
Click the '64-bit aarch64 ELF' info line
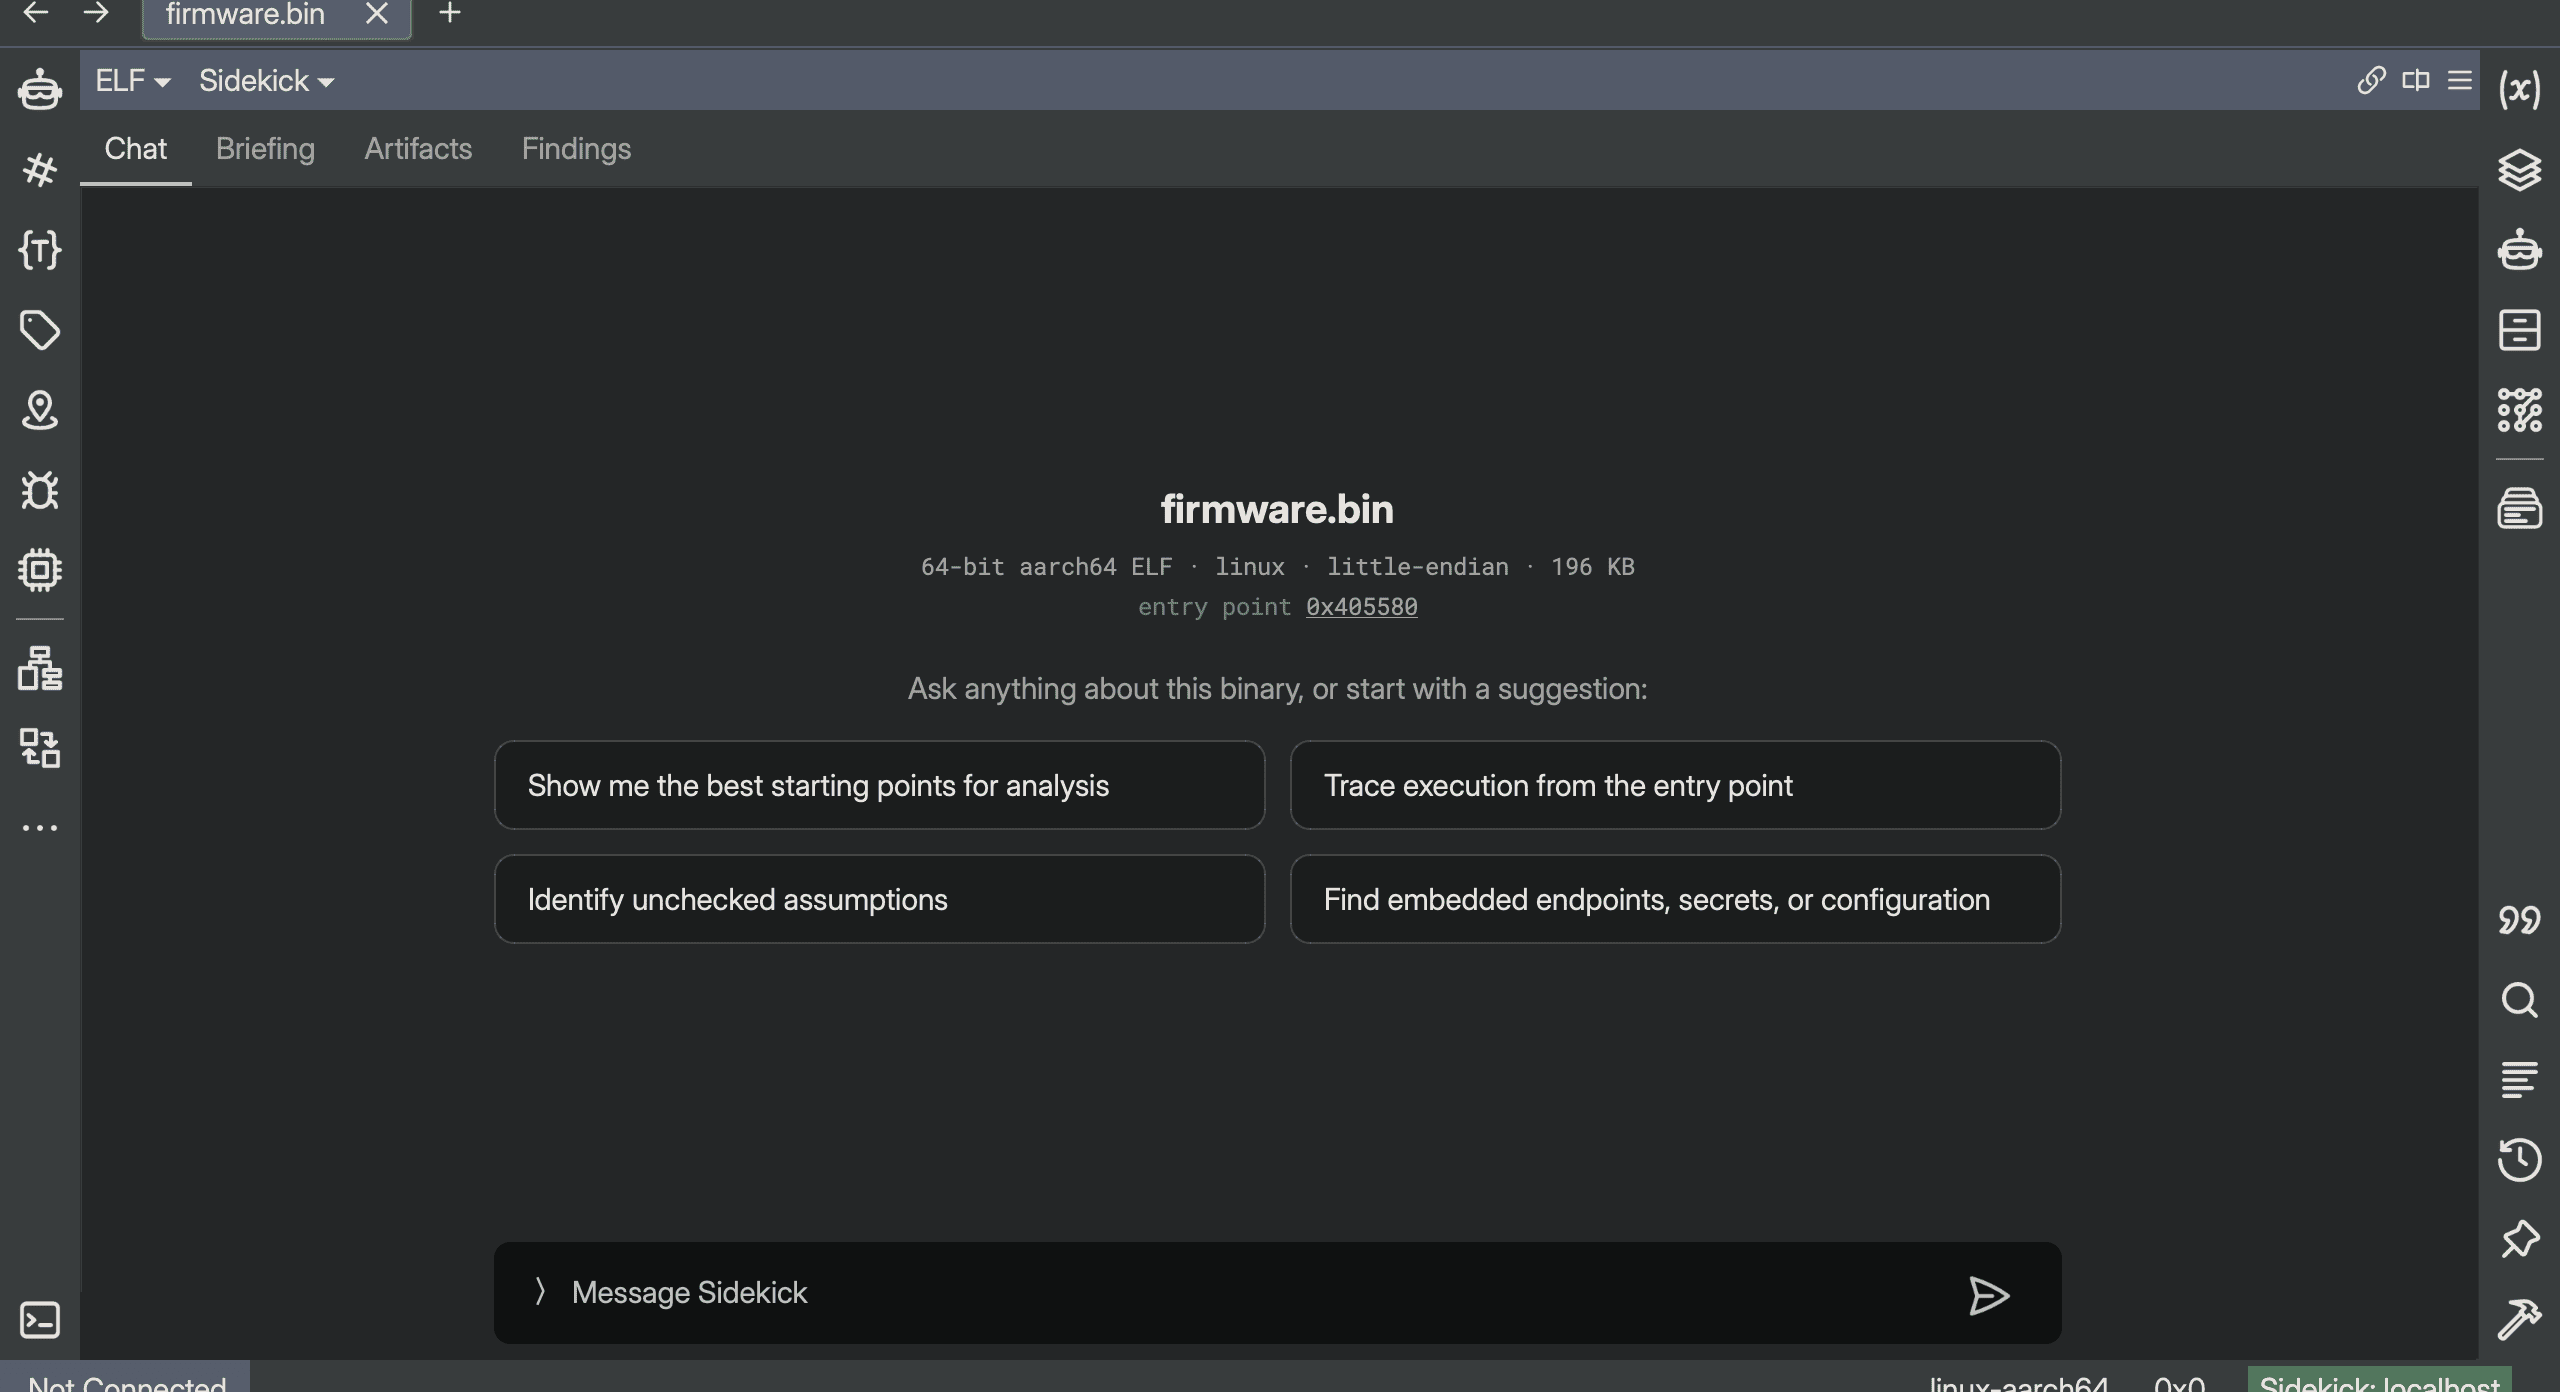coord(1277,567)
